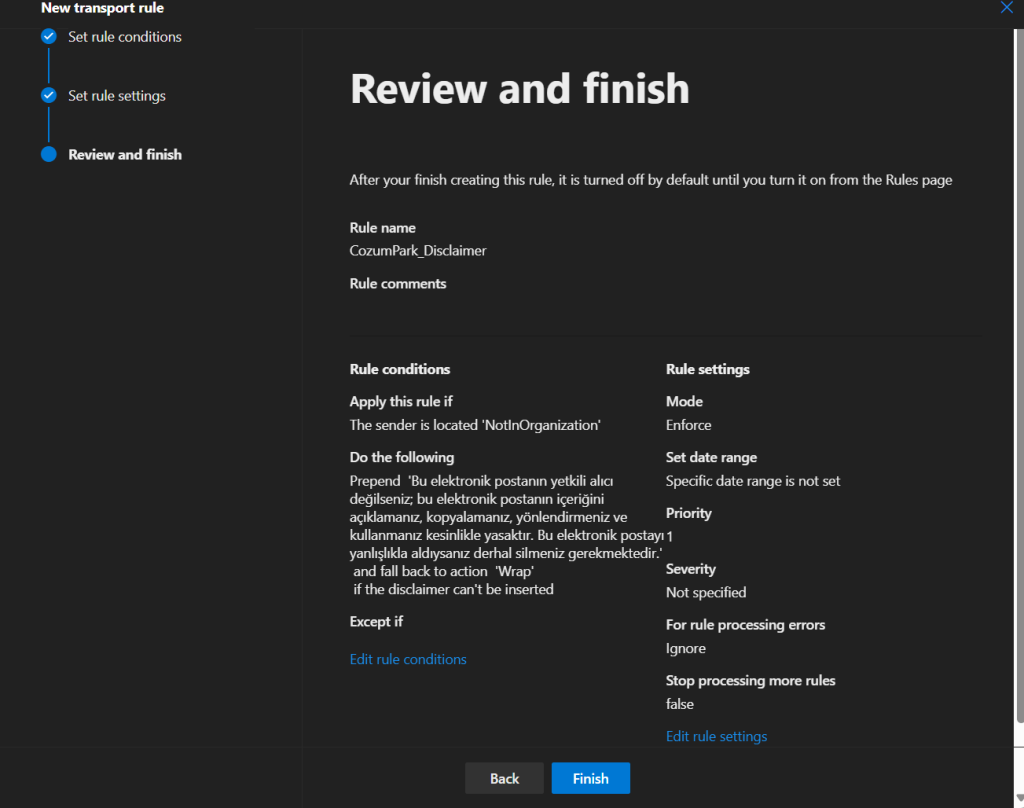
Task: Click the rule name CozumPark_Disclaimer
Action: click(x=417, y=251)
